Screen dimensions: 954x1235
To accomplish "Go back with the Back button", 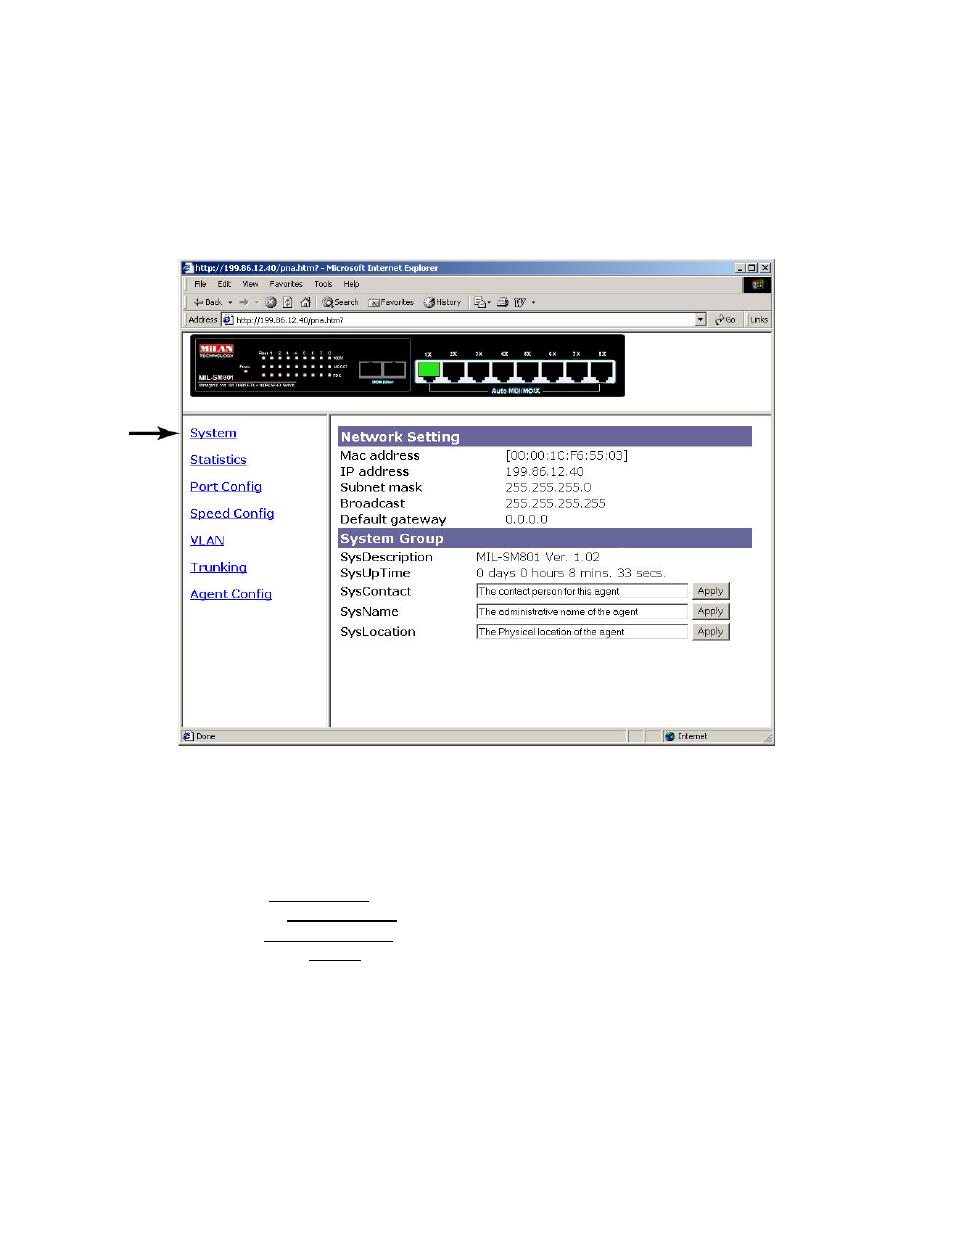I will pyautogui.click(x=208, y=302).
